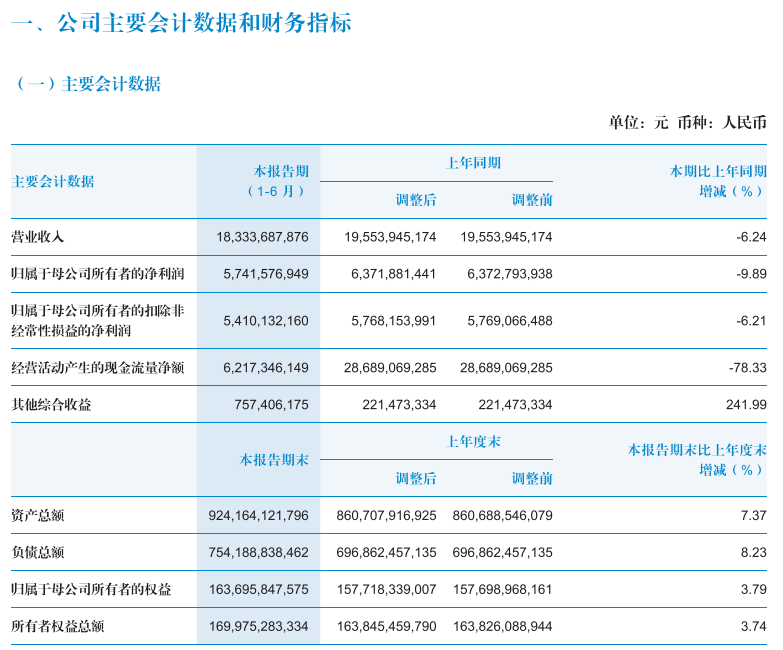Click the unit label 单位：元 币种：人民币
Image resolution: width=783 pixels, height=650 pixels.
click(x=688, y=123)
